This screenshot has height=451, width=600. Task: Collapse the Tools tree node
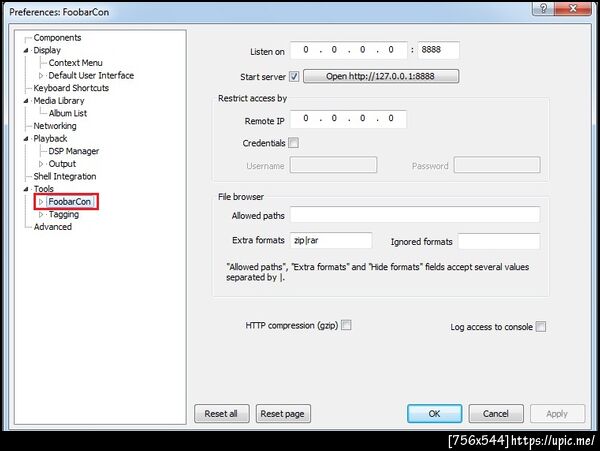coord(26,189)
